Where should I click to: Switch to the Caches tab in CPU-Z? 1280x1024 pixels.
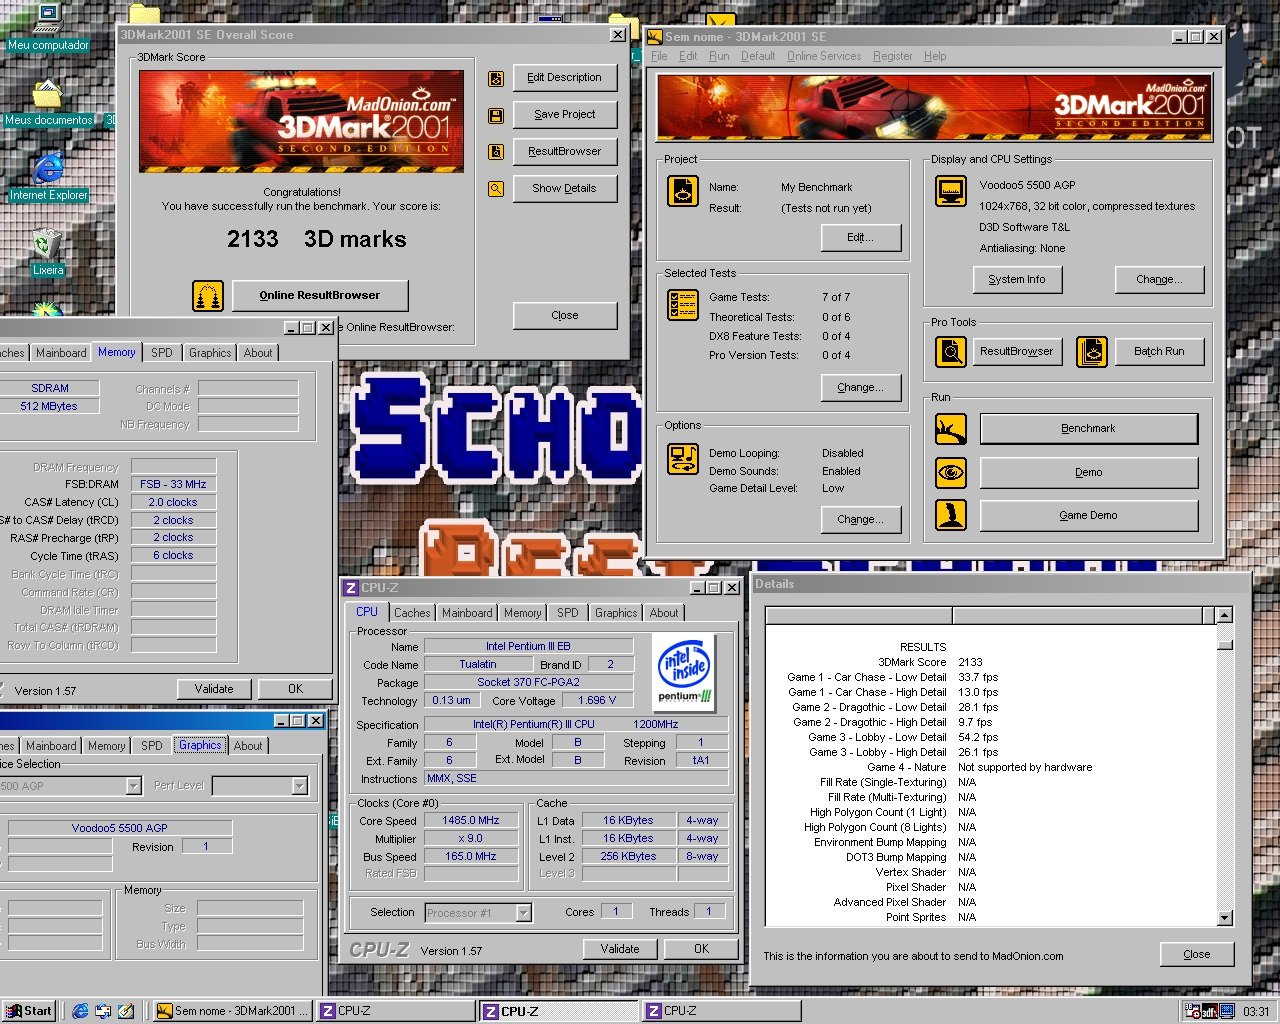(412, 613)
